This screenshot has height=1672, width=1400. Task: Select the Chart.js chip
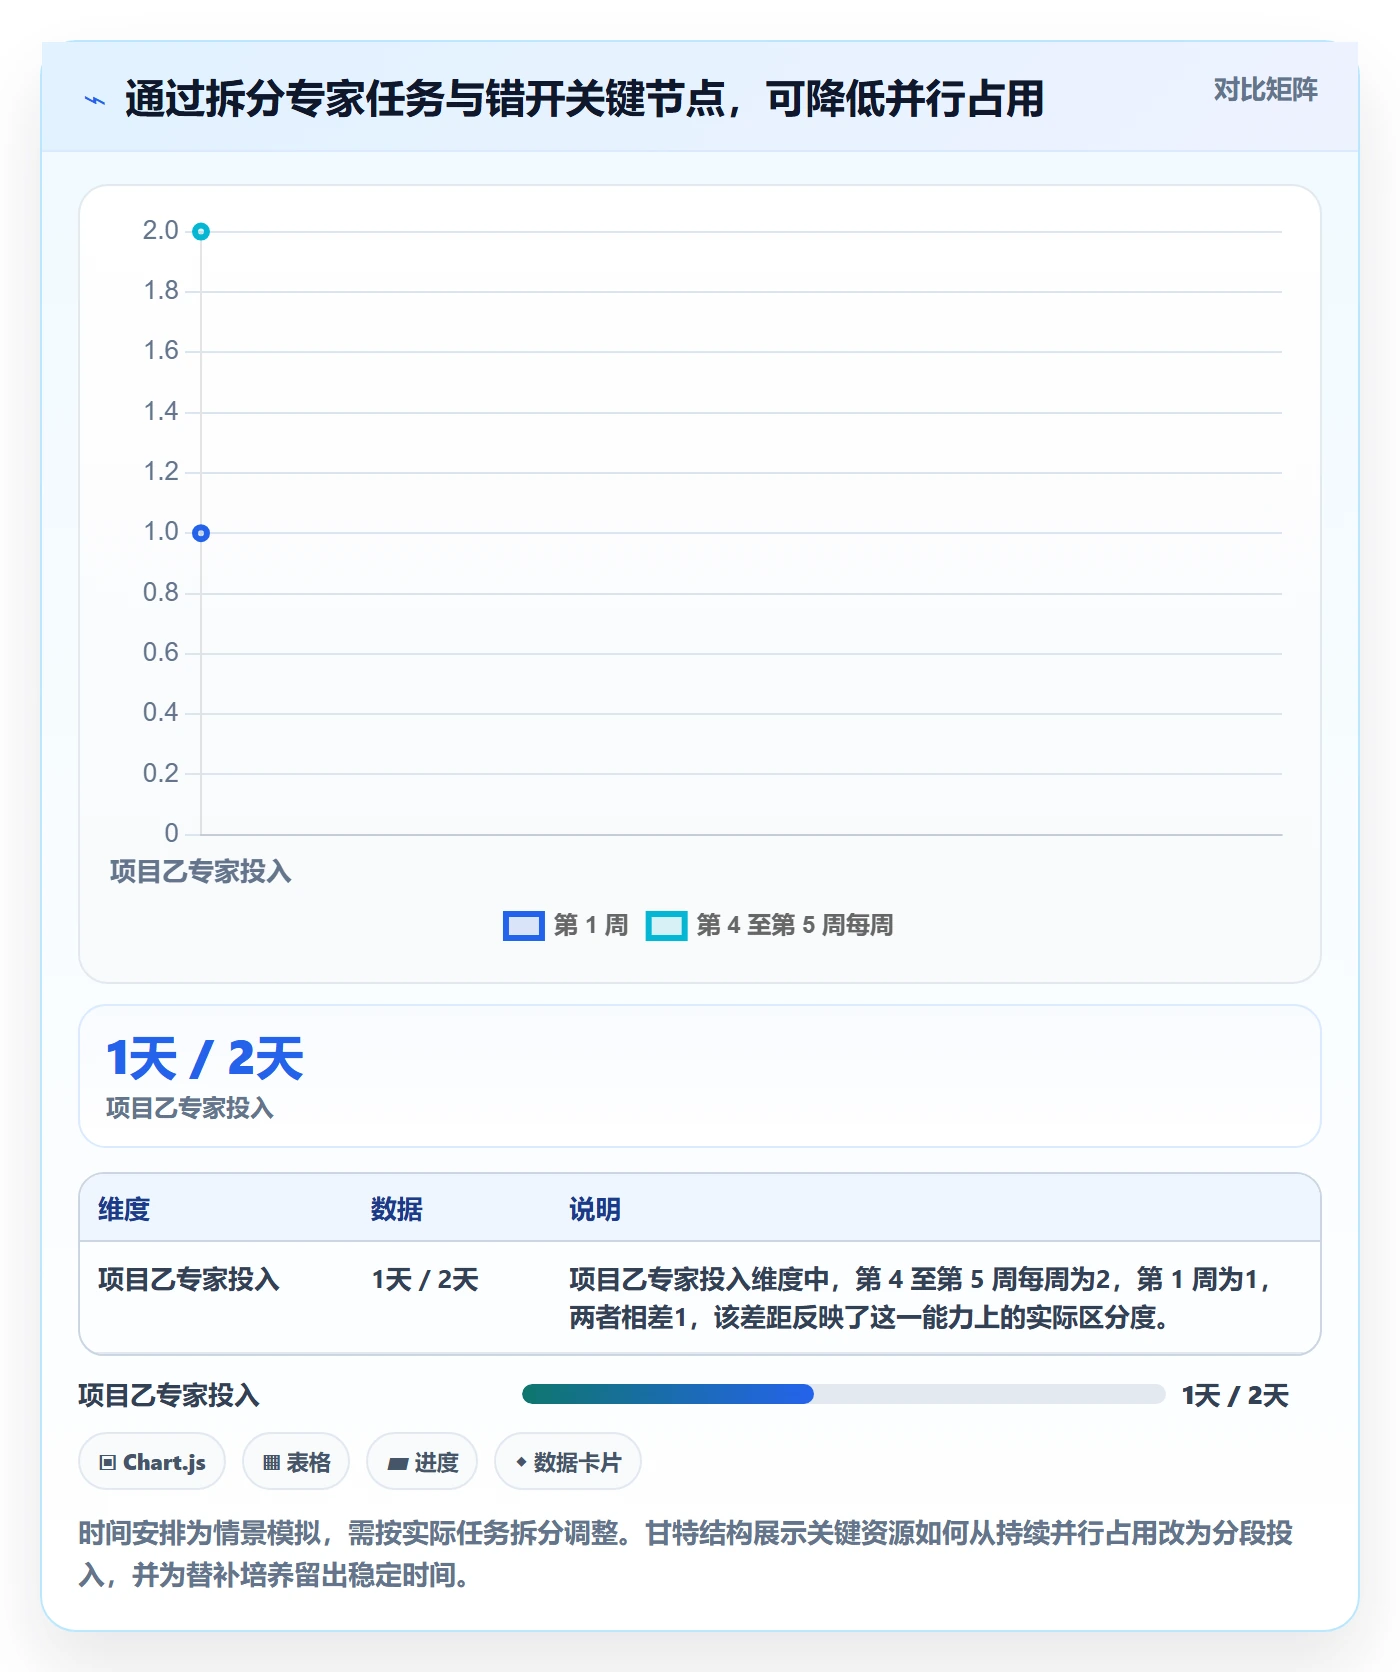[x=152, y=1462]
